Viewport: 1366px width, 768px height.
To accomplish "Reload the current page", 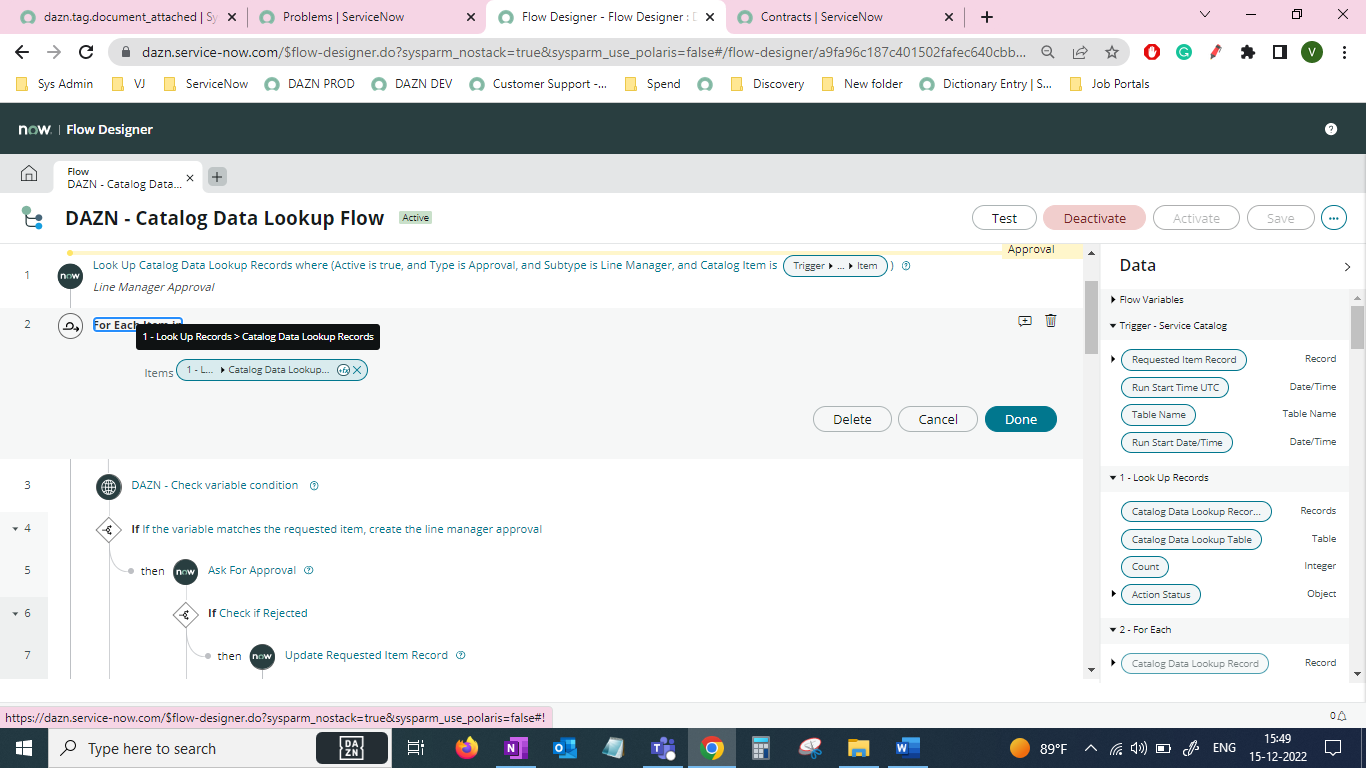I will click(86, 52).
